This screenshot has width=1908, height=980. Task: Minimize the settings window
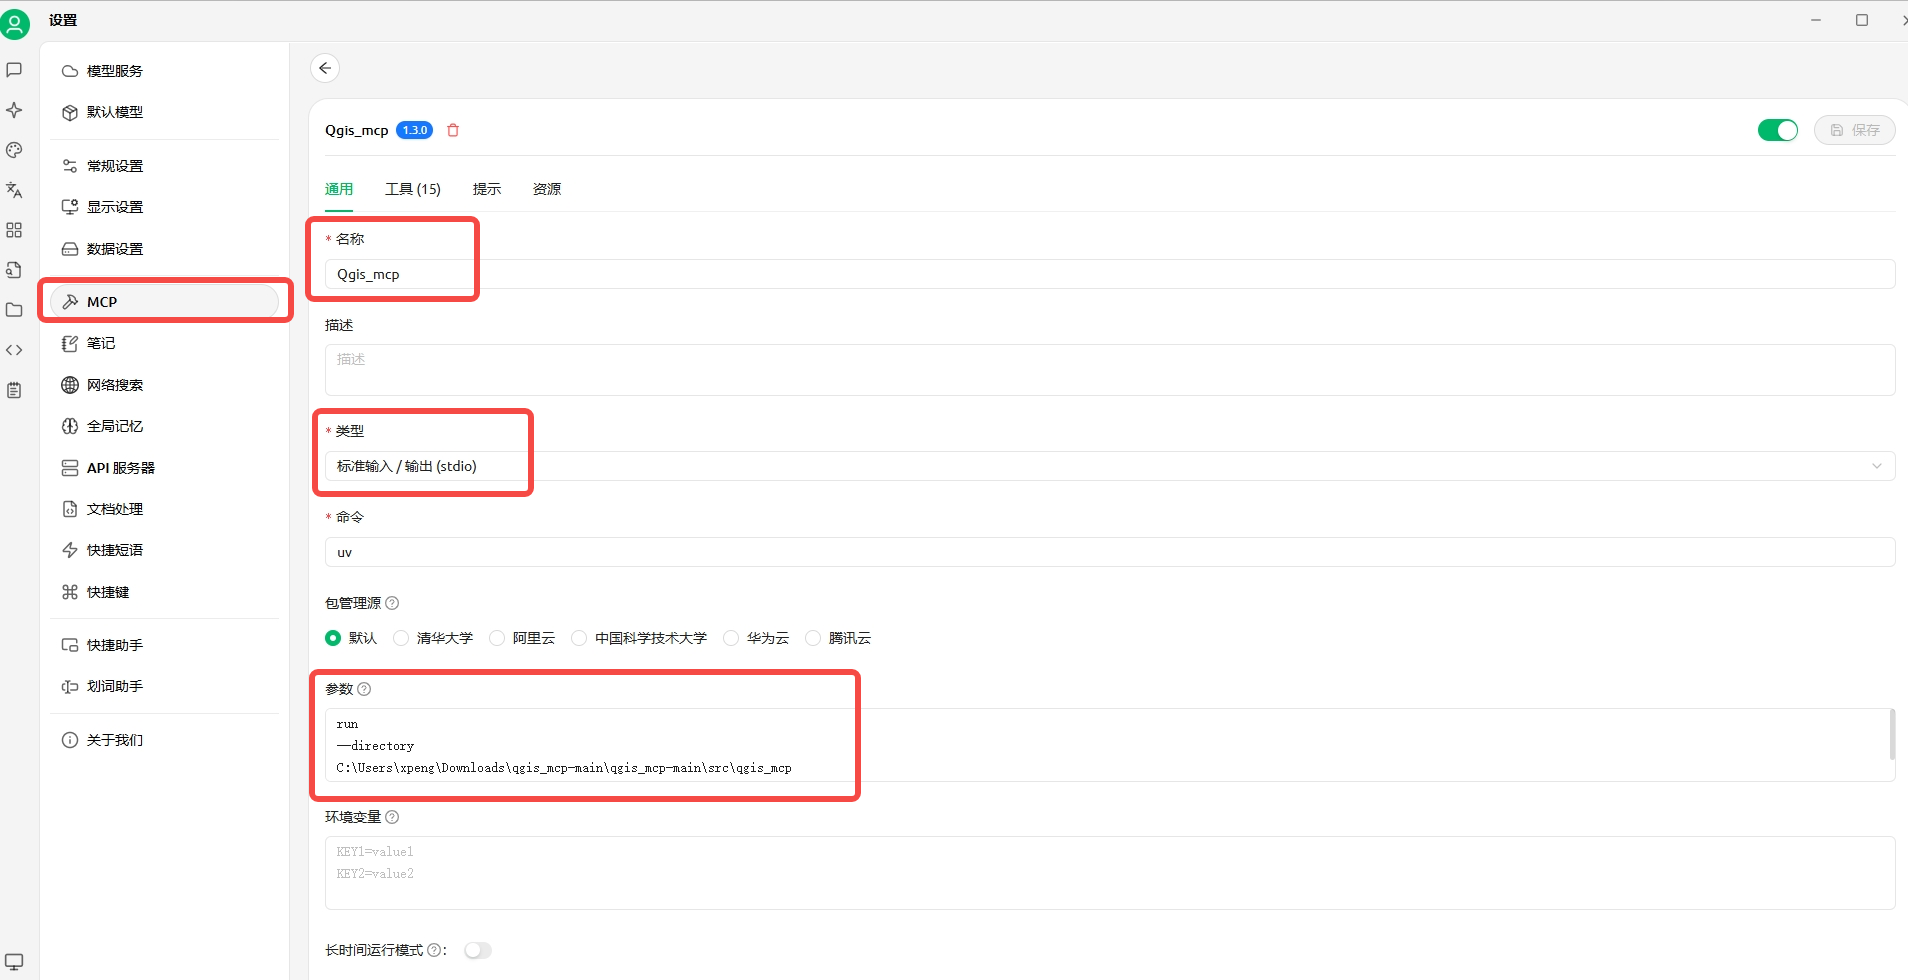pyautogui.click(x=1816, y=20)
